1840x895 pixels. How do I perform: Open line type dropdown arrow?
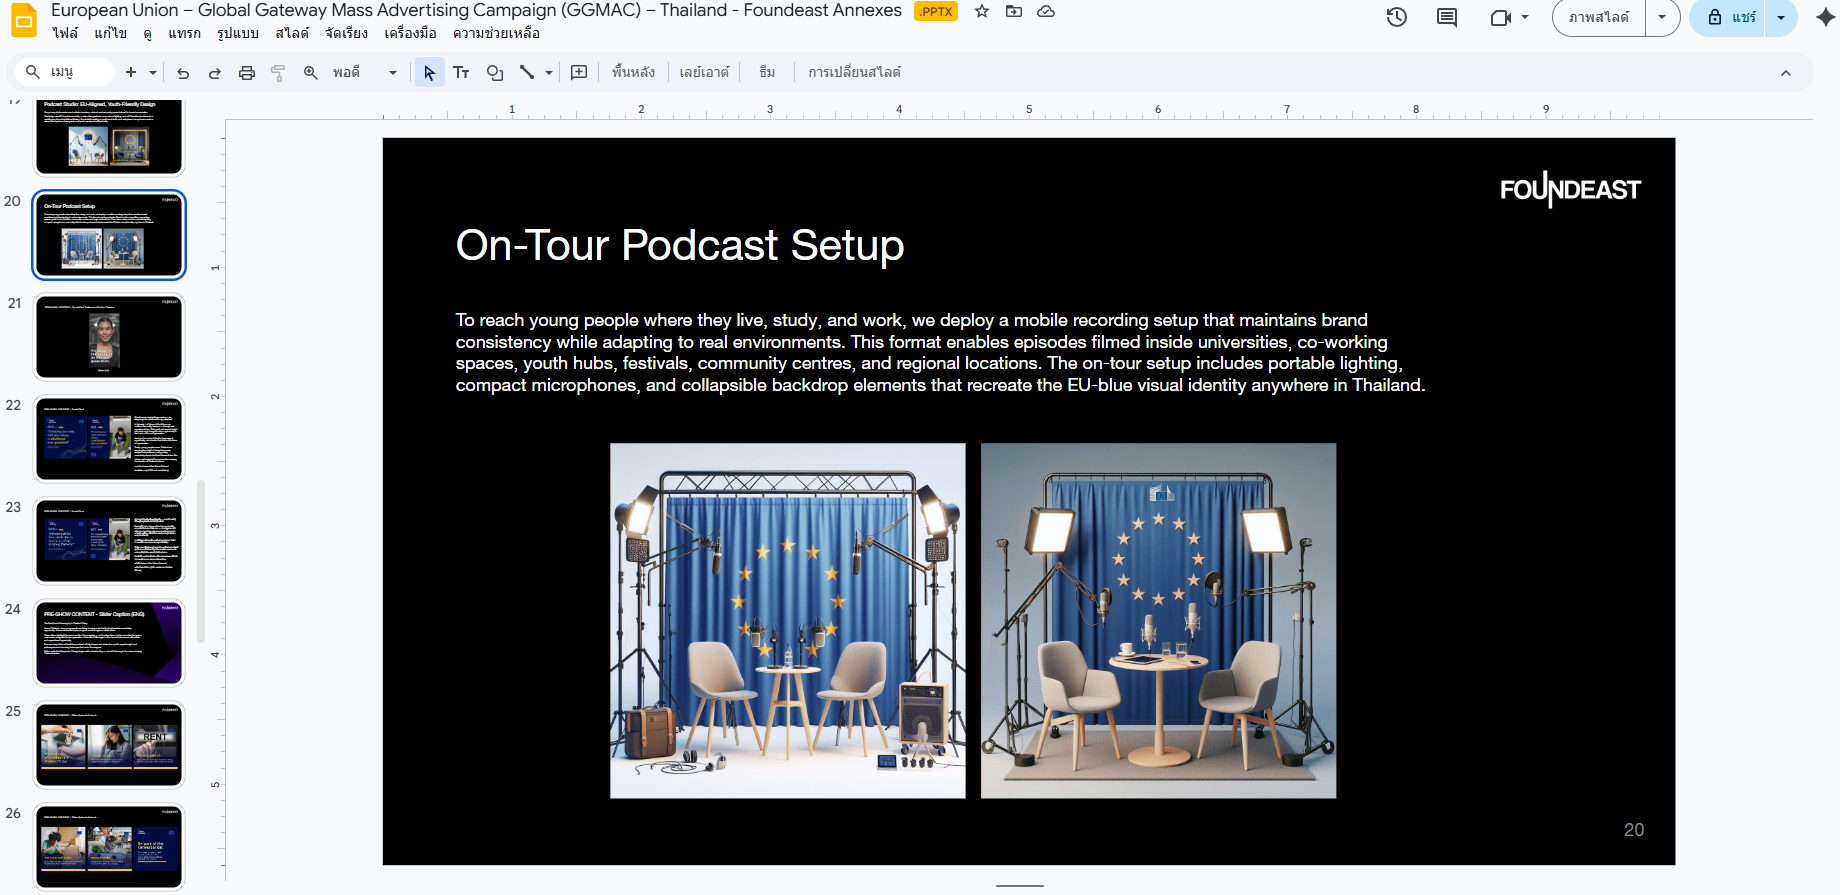[549, 72]
